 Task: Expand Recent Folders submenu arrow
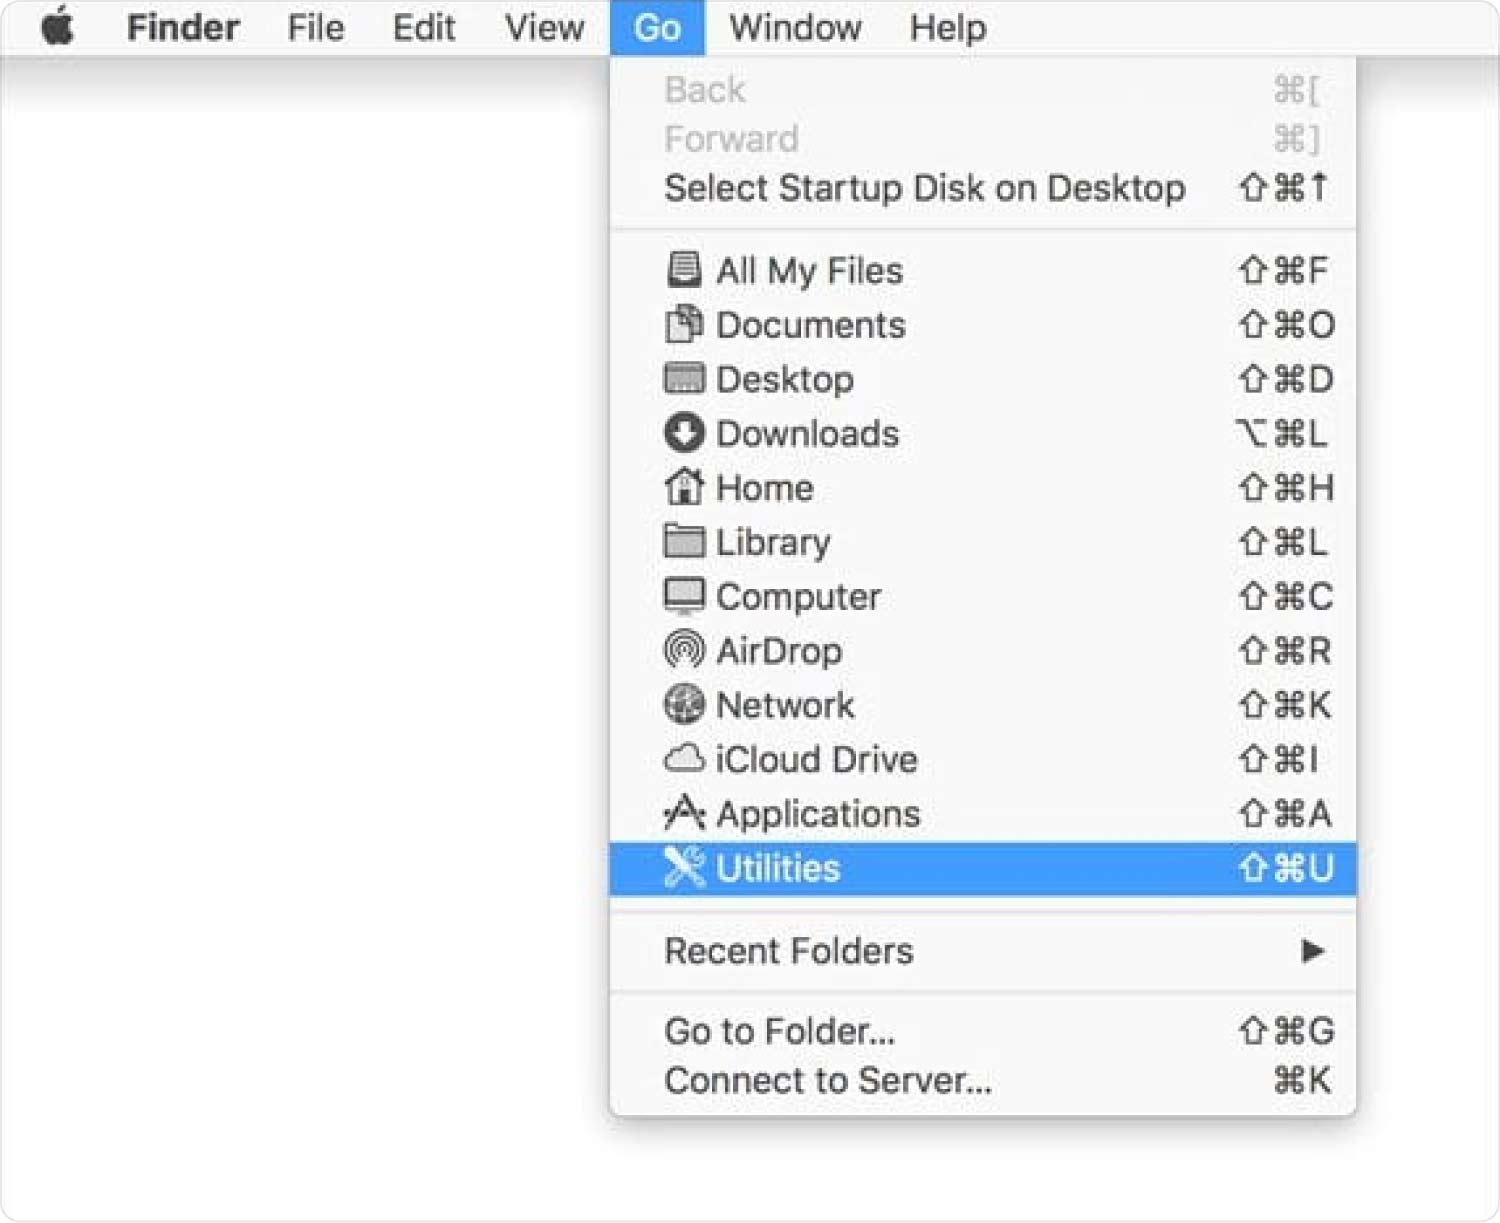(1312, 950)
